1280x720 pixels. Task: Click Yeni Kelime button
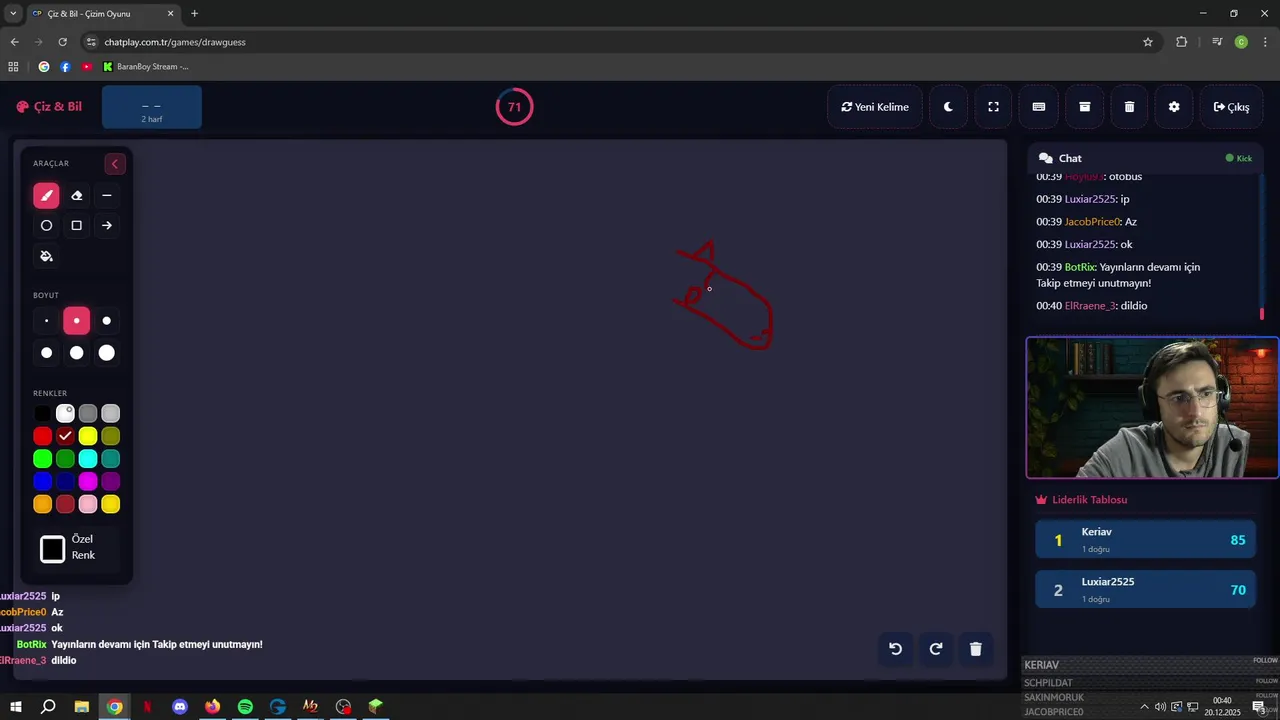875,107
